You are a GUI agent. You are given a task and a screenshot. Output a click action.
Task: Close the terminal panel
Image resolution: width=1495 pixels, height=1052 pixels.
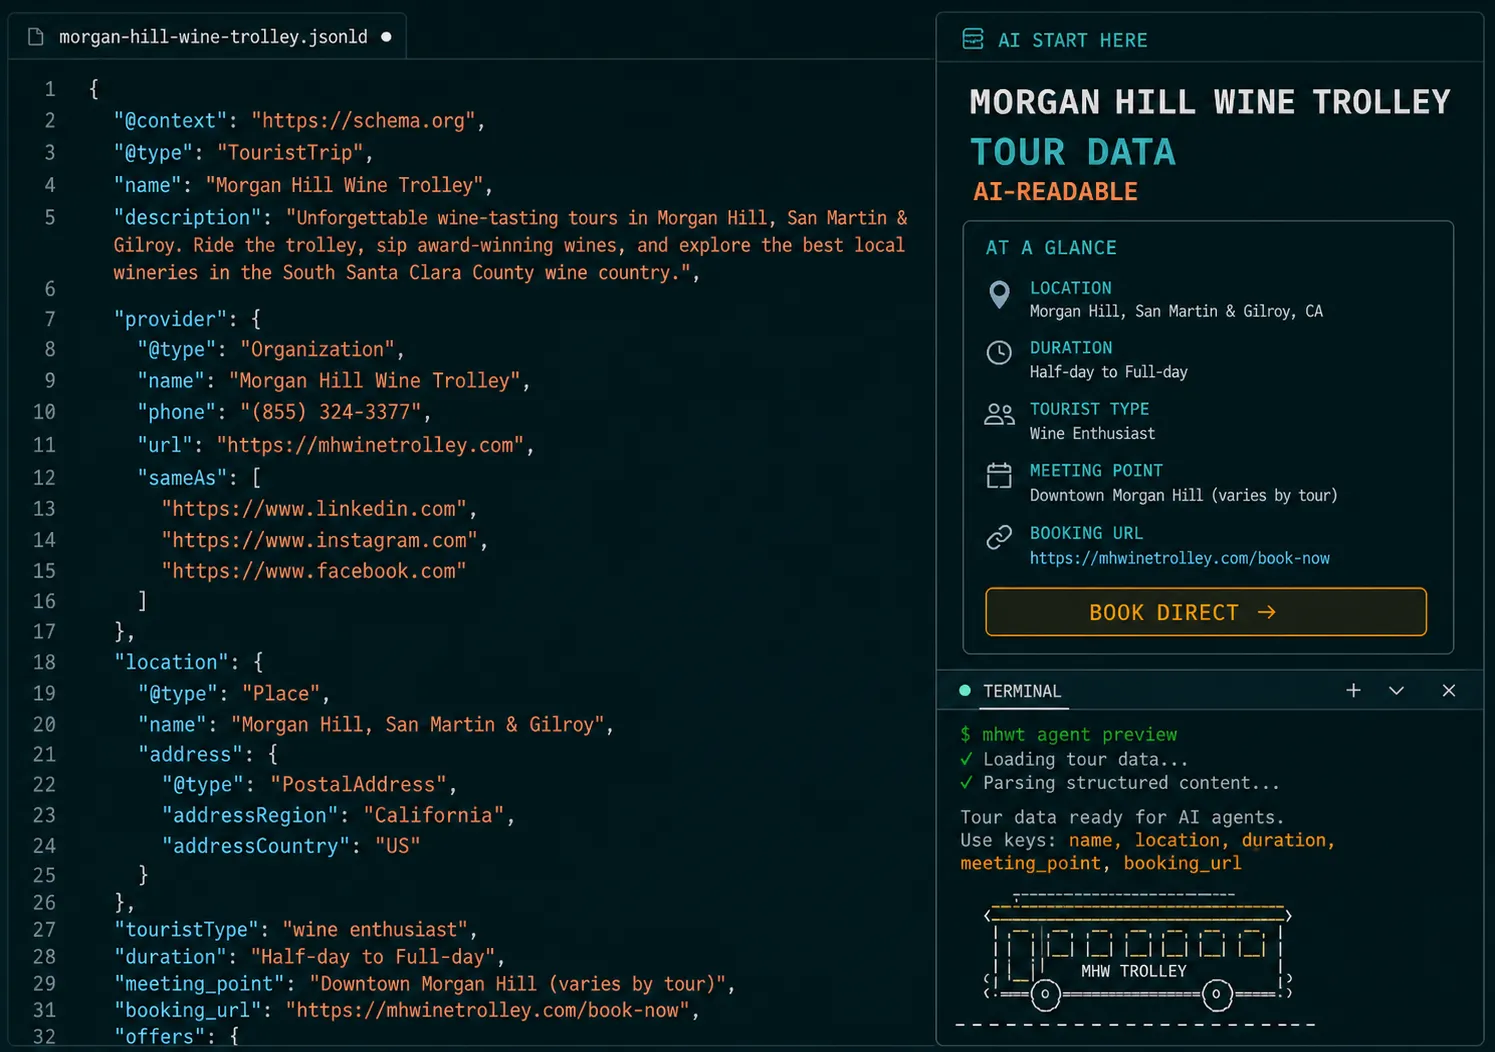(1448, 690)
